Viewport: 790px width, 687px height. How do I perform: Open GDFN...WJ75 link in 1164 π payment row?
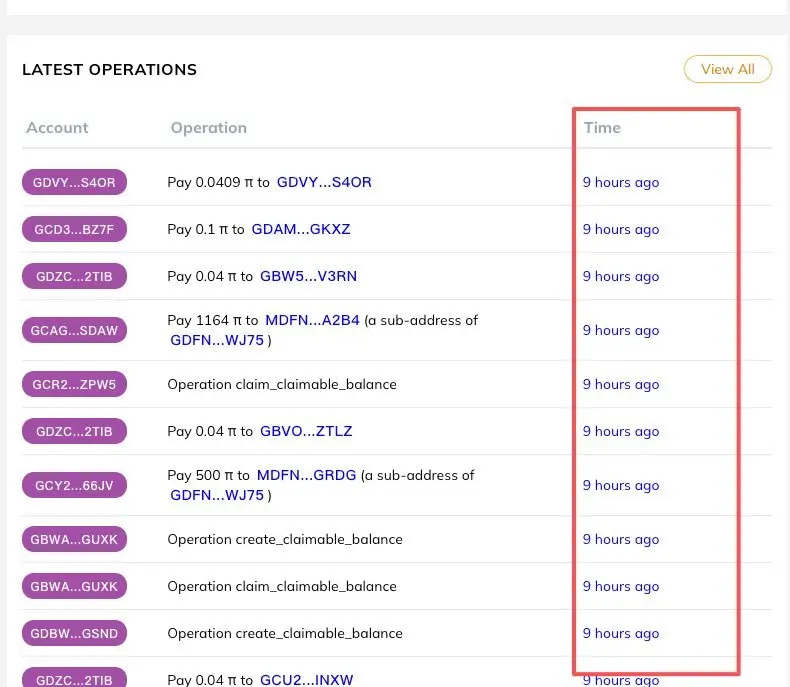point(217,340)
